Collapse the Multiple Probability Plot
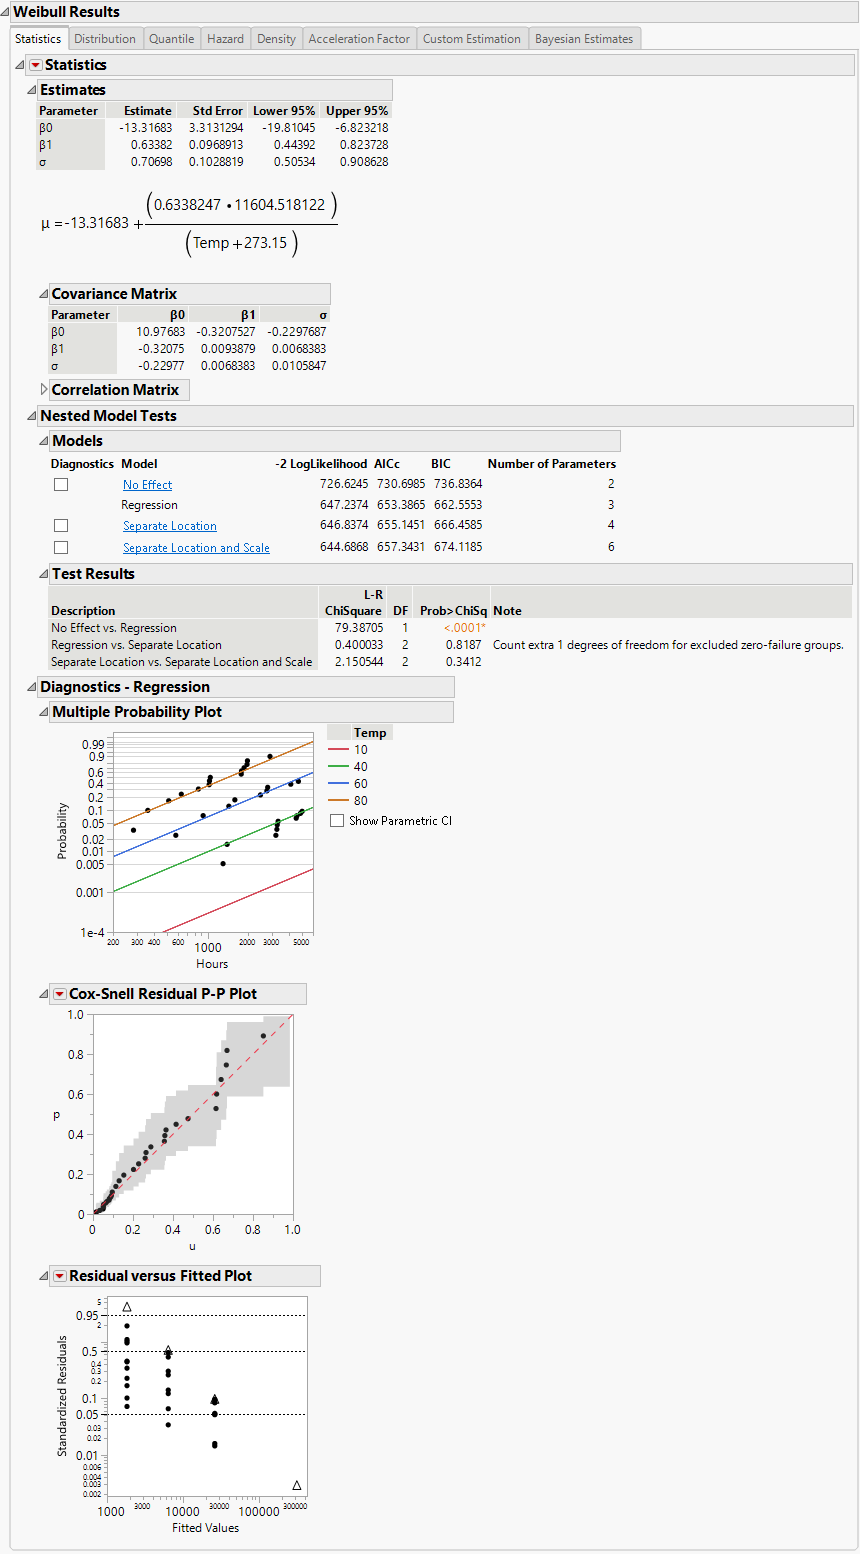Viewport: 860px width, 1554px height. 45,711
